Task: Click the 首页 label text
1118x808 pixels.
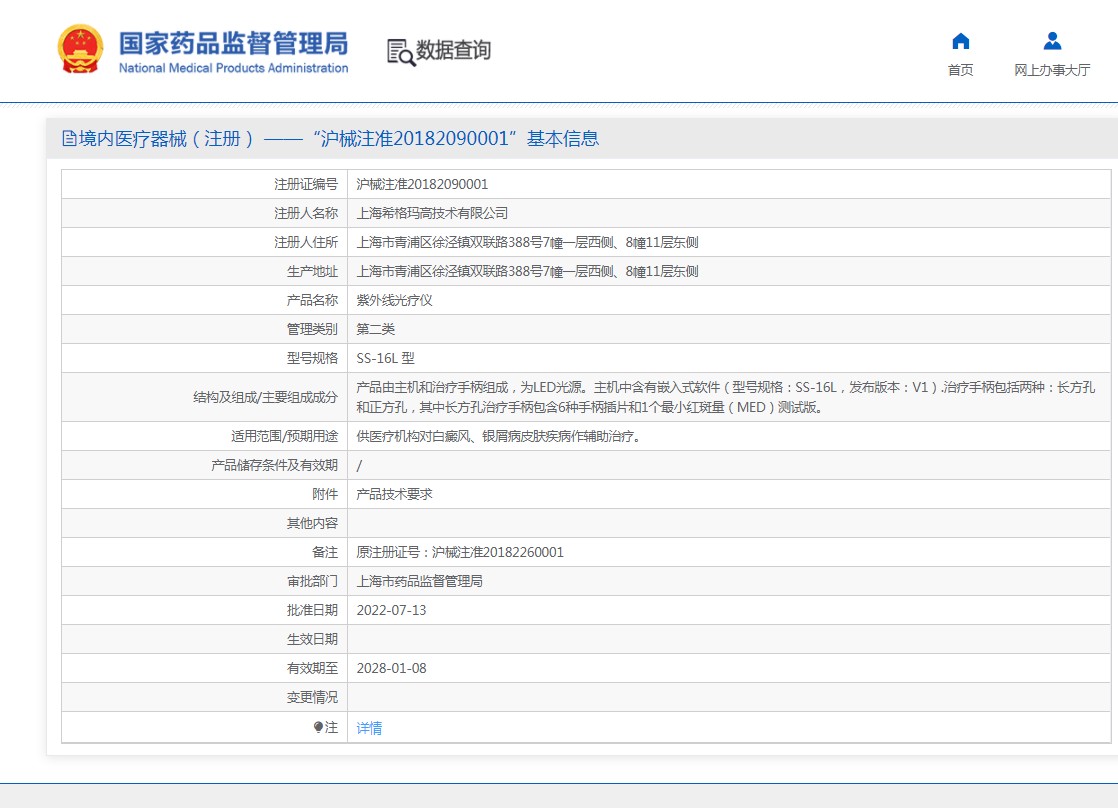Action: [960, 70]
